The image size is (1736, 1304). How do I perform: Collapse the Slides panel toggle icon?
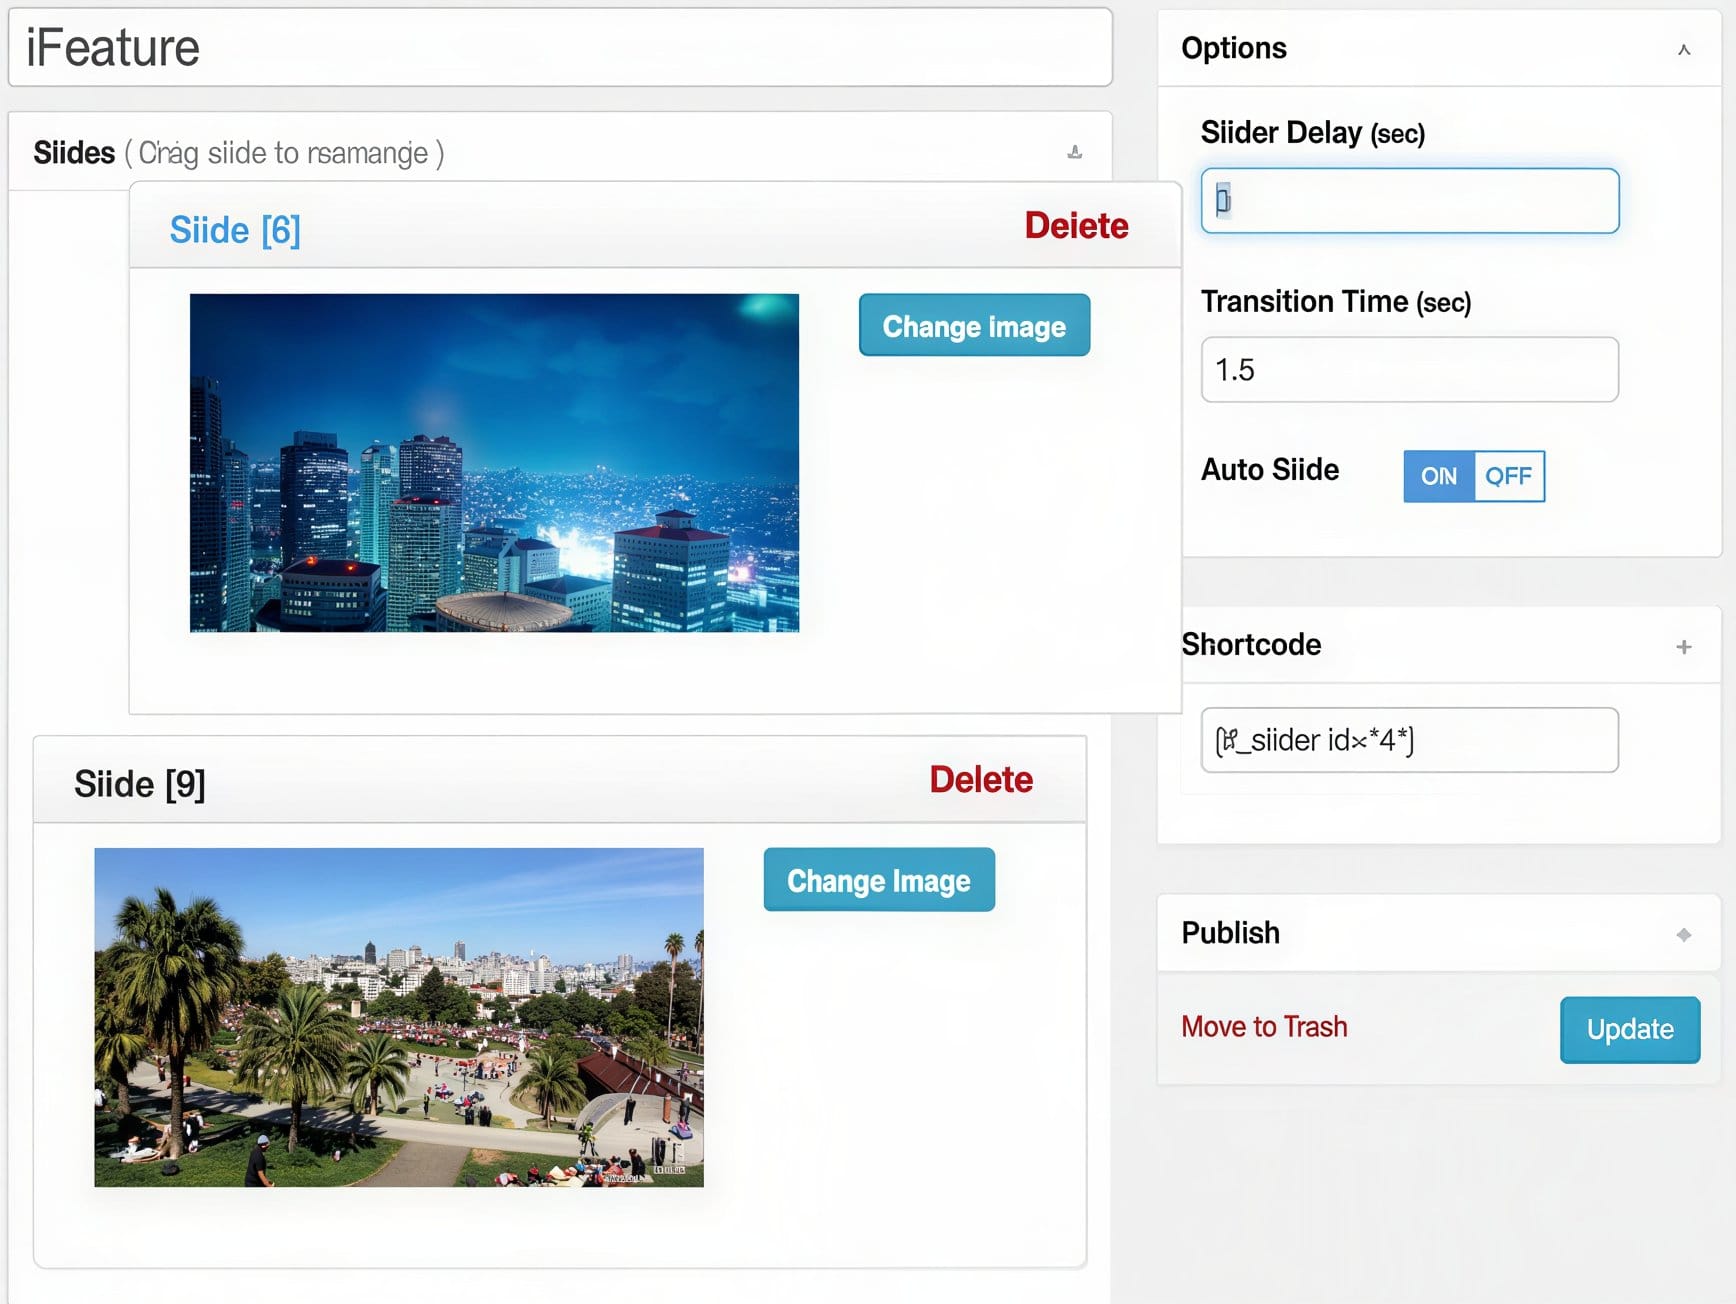[1075, 152]
